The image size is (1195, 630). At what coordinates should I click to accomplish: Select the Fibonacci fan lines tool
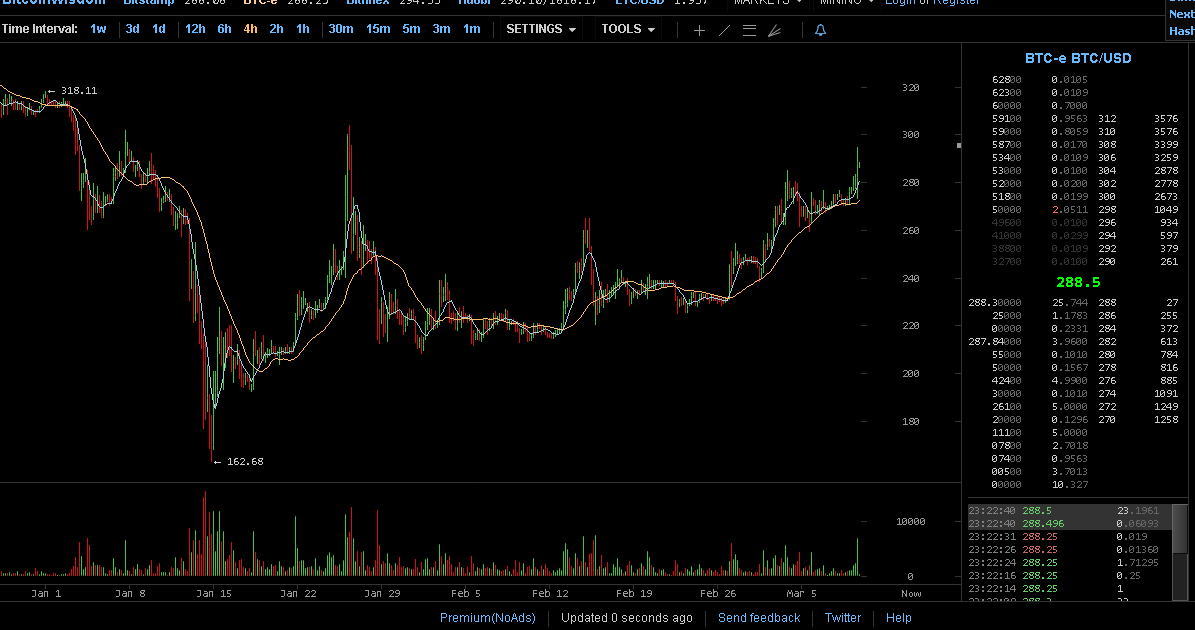click(774, 30)
